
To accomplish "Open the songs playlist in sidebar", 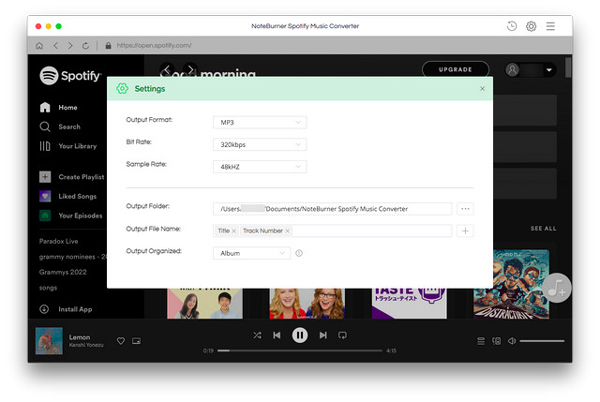I will (48, 288).
